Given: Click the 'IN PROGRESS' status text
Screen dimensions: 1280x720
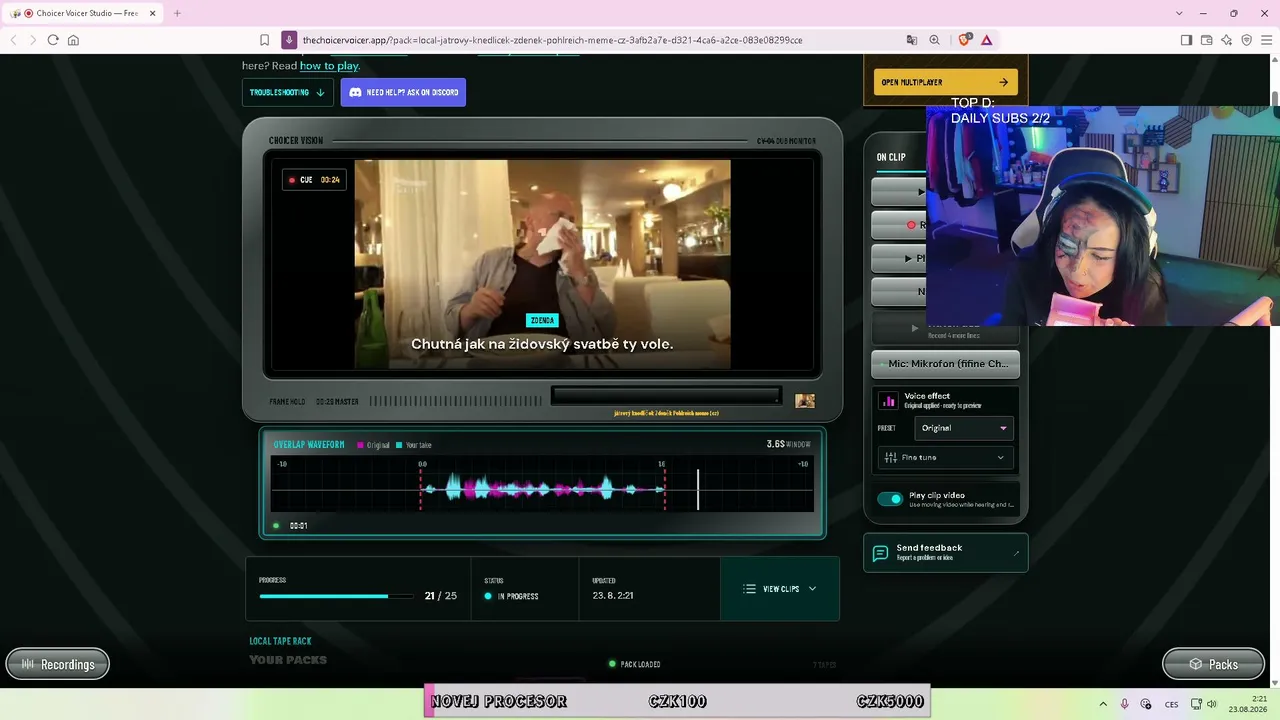Looking at the screenshot, I should click(x=518, y=596).
